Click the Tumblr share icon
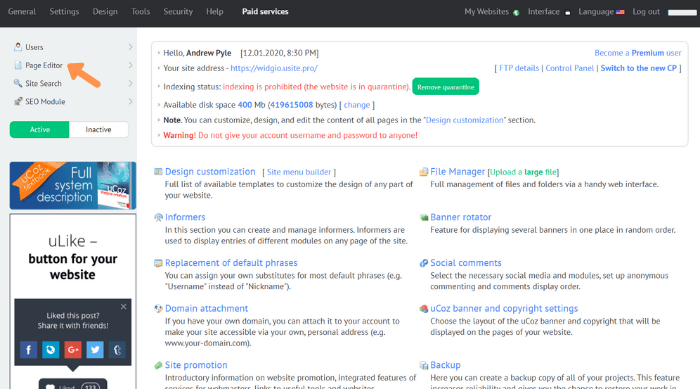The image size is (700, 389). pyautogui.click(x=117, y=350)
